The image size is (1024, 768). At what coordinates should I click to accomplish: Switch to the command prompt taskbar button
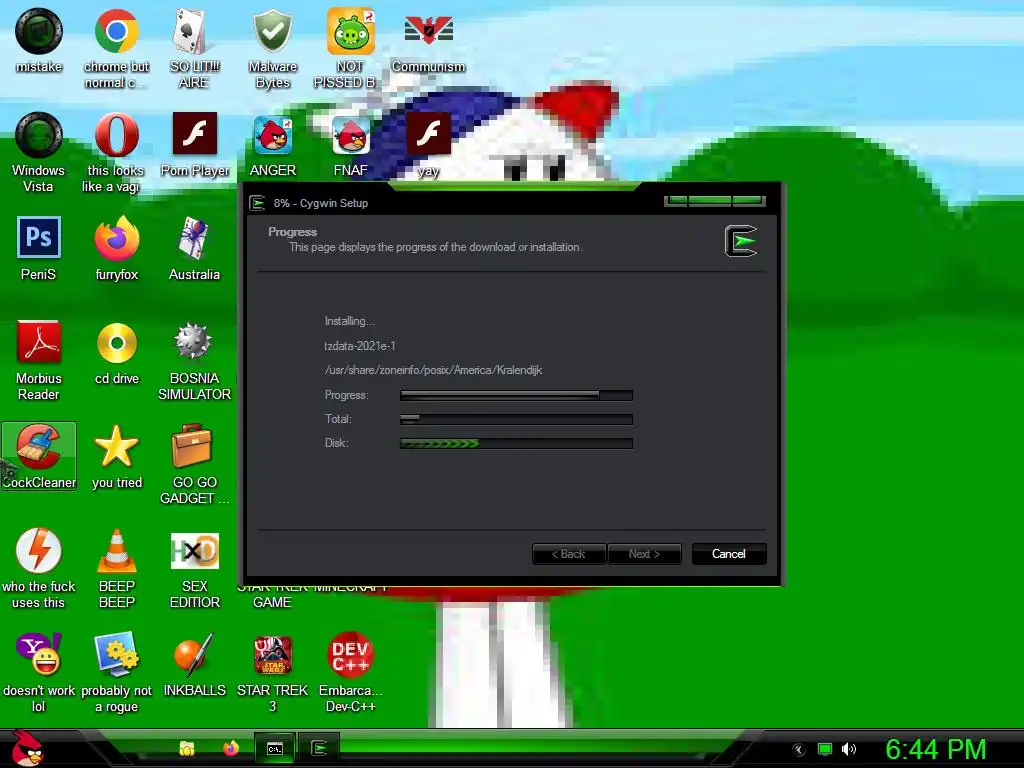tap(275, 748)
